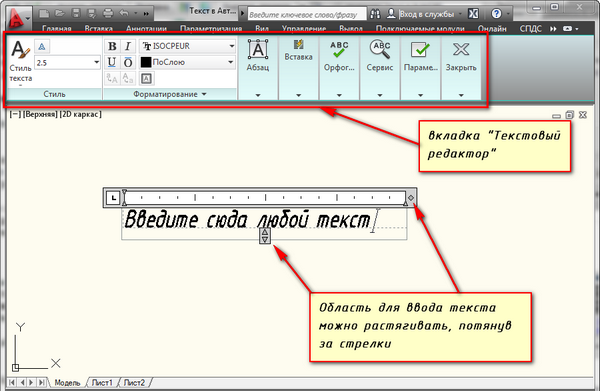This screenshot has height=391, width=600.
Task: Click the Вход в службы sign-in button
Action: click(426, 14)
